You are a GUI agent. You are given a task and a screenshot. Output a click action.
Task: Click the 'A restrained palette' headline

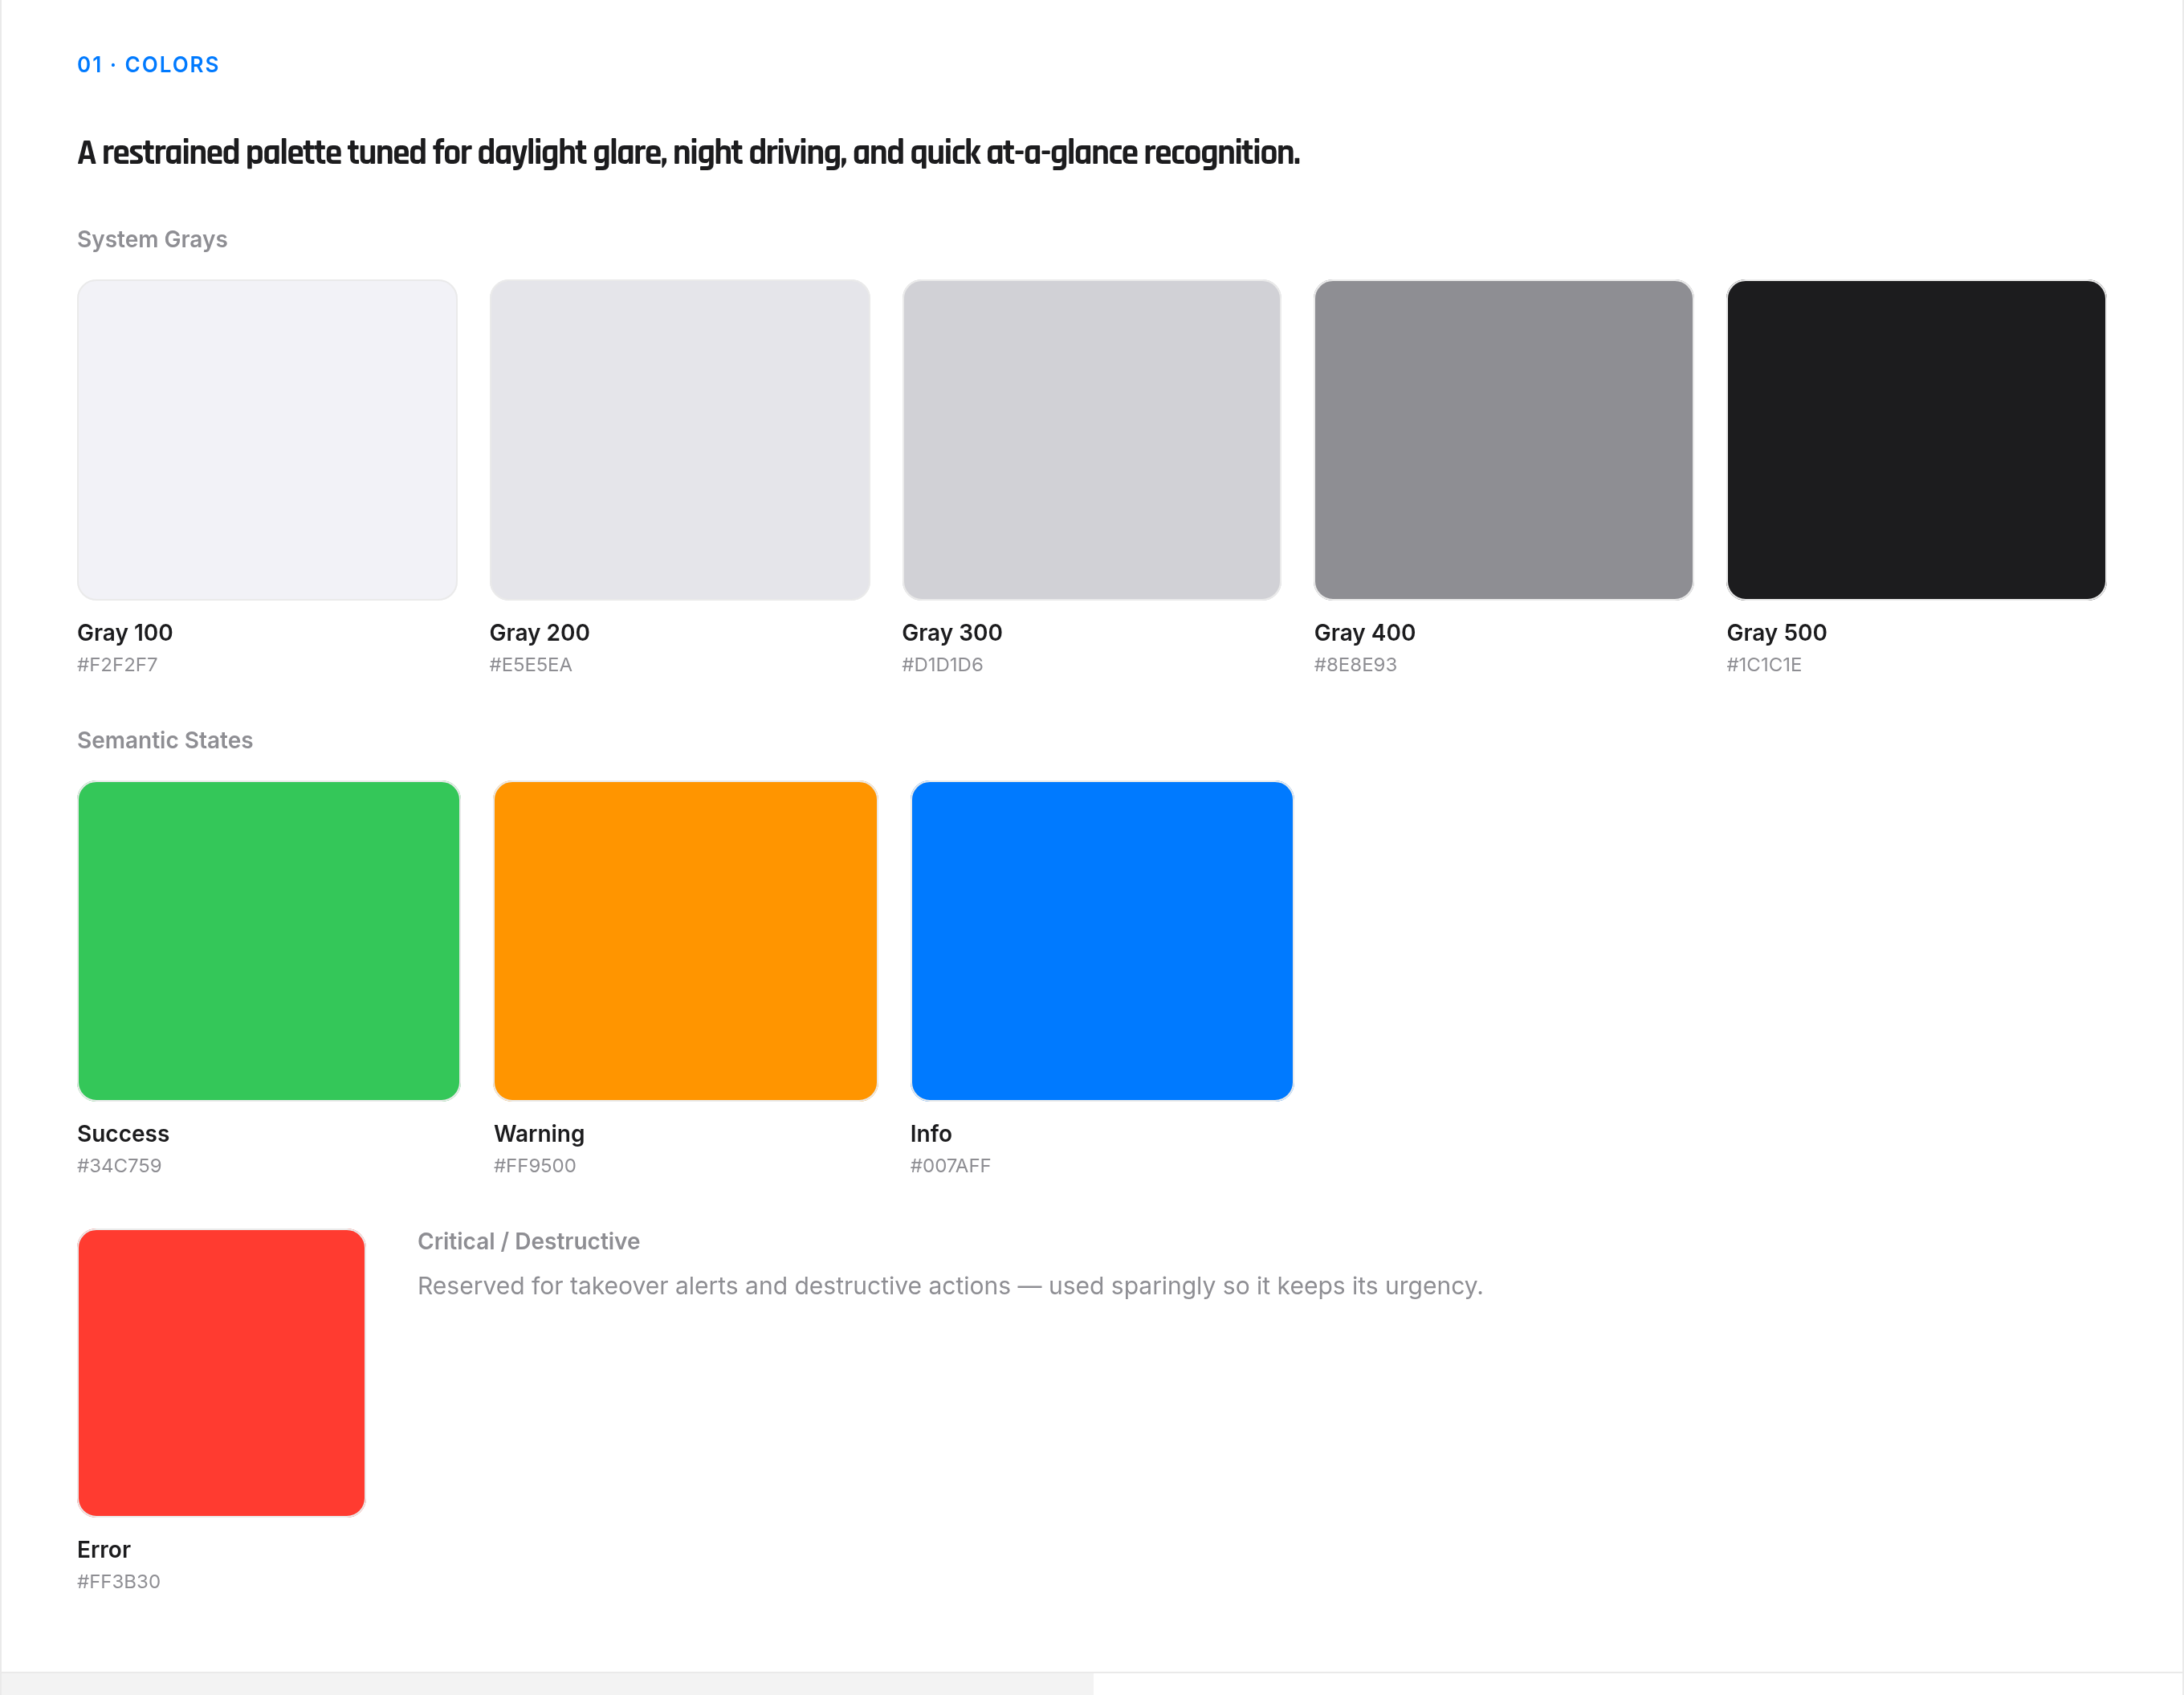[x=688, y=153]
